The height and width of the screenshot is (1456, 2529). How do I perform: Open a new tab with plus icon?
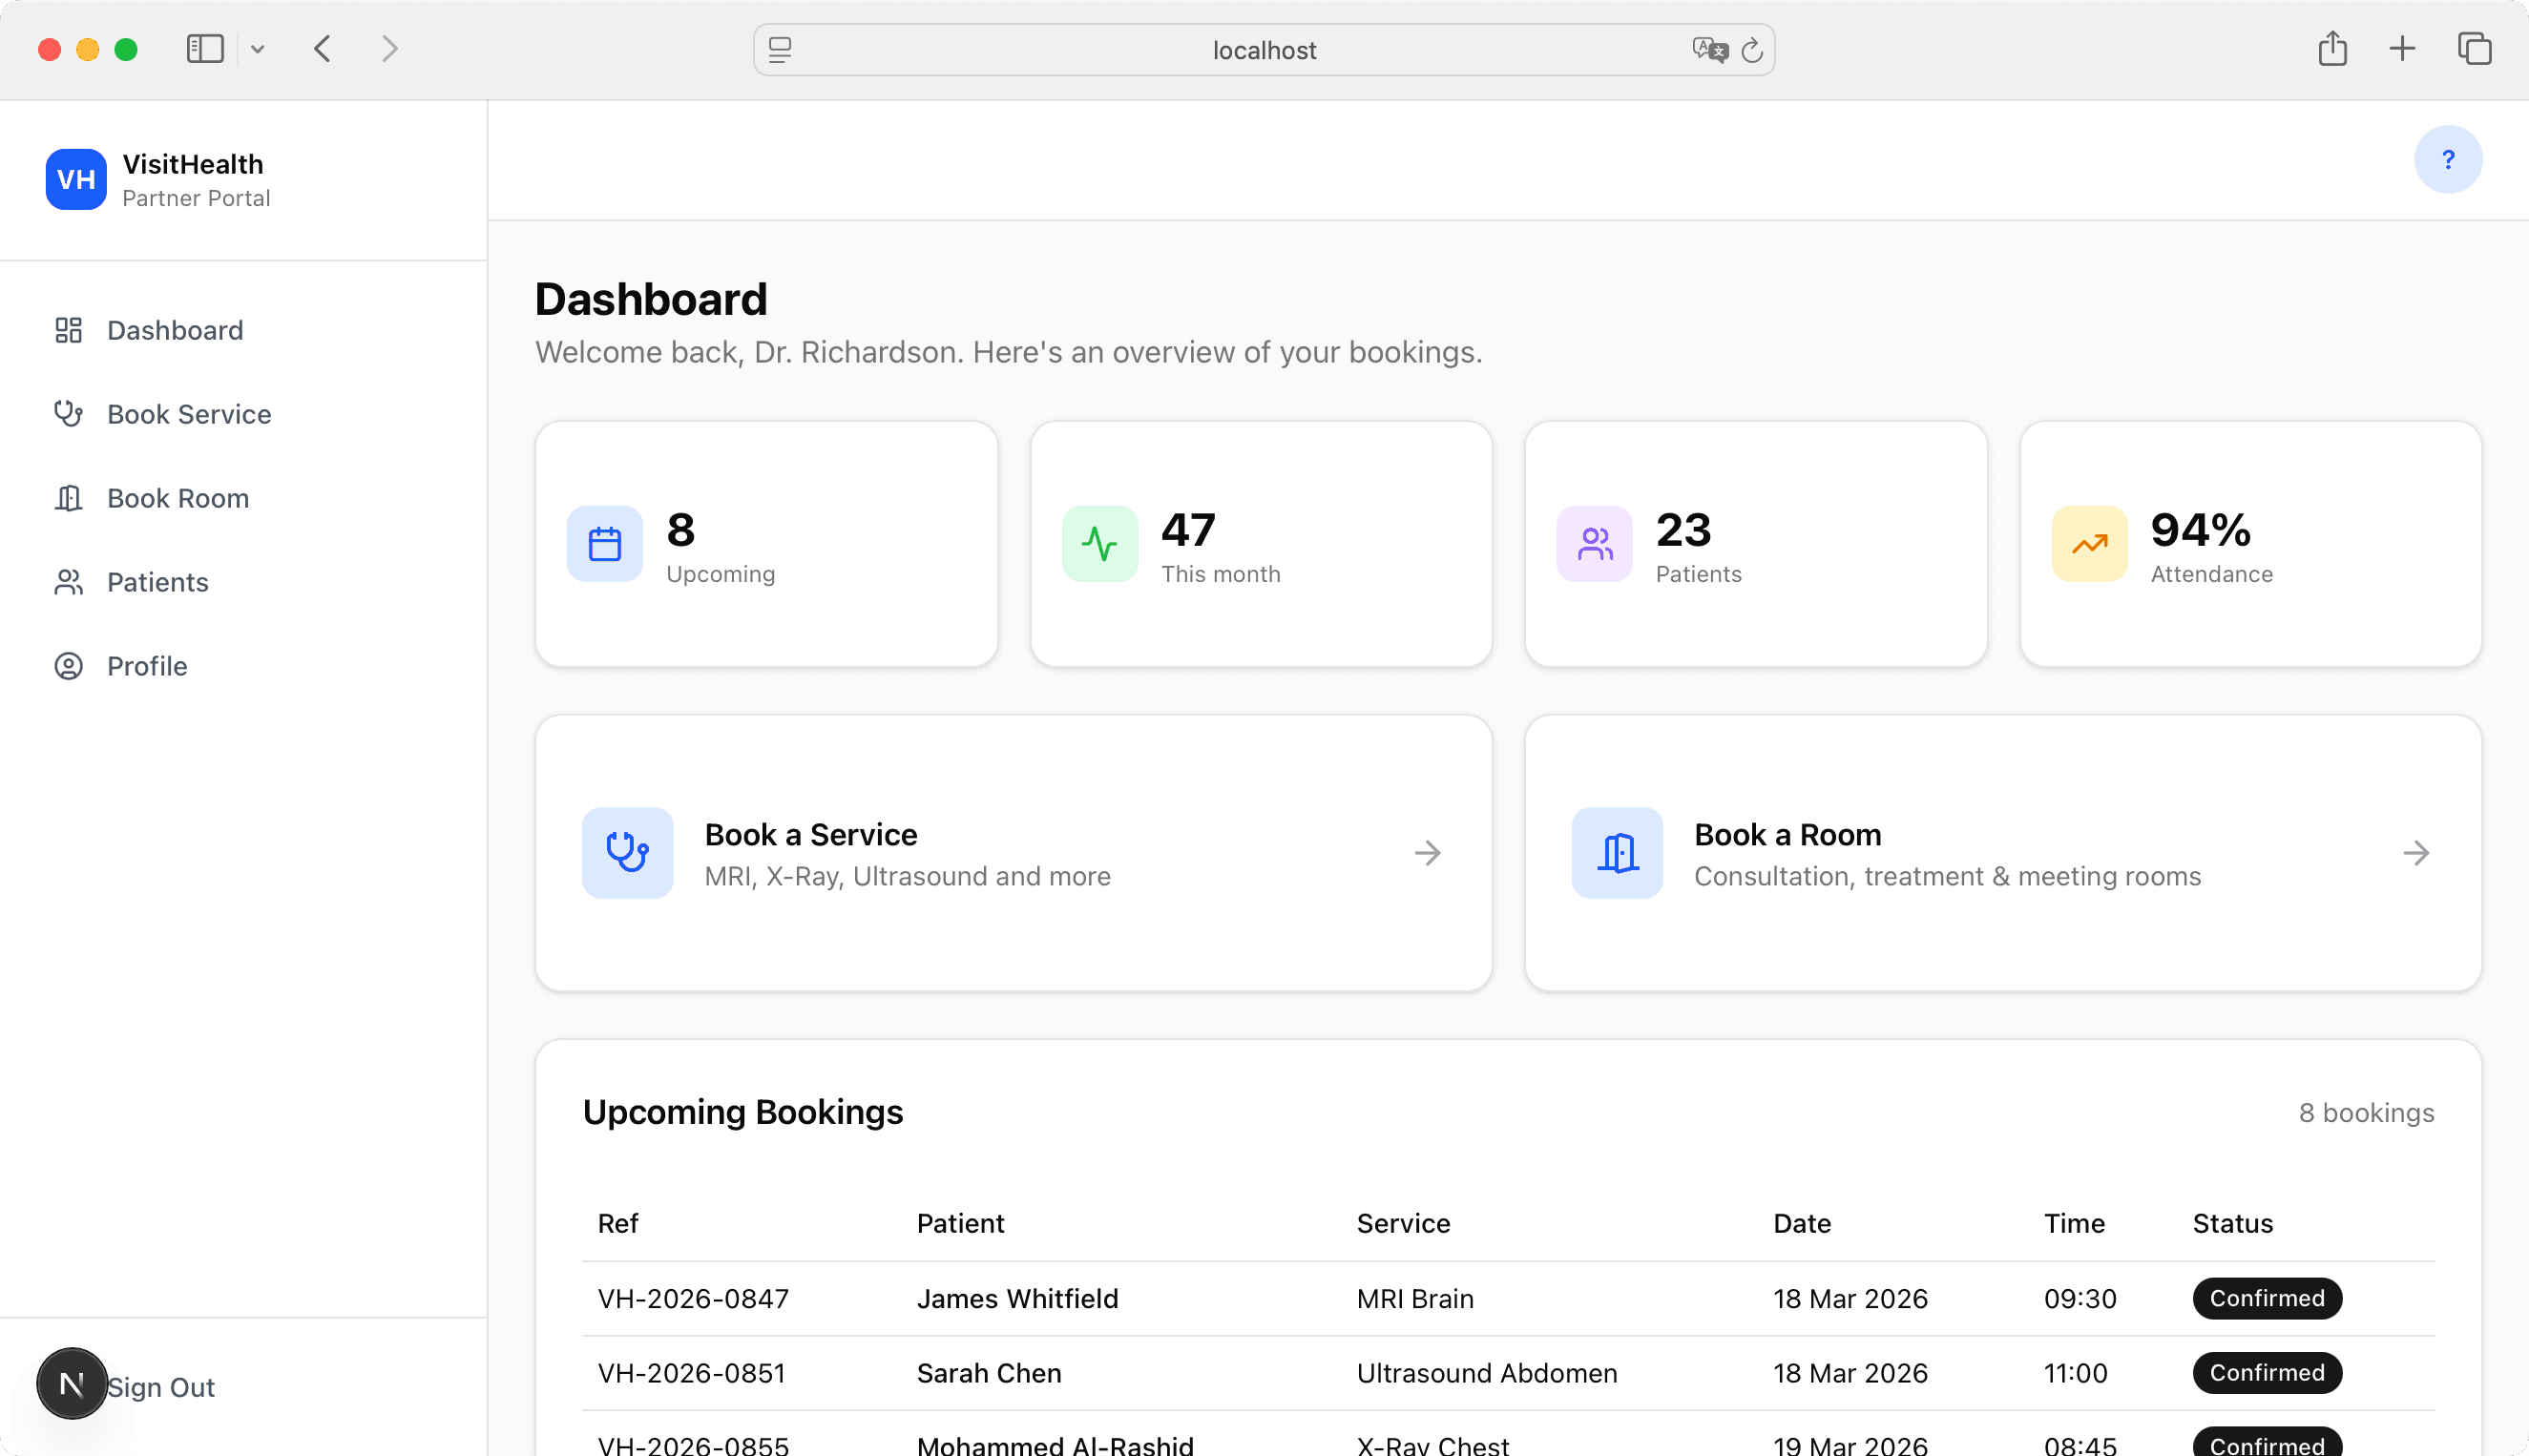2402,49
